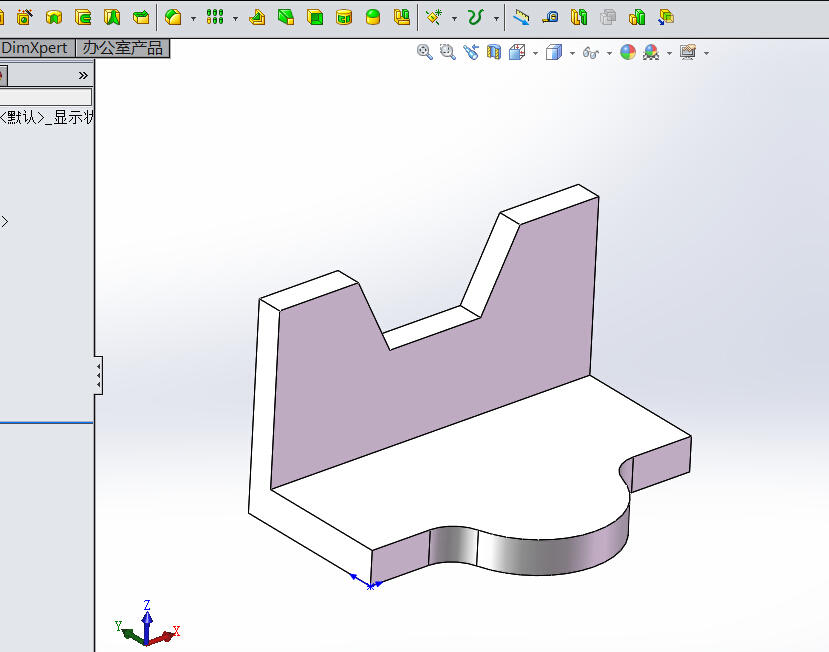The height and width of the screenshot is (652, 829).
Task: Collapse the left panel using side handle
Action: tap(99, 375)
